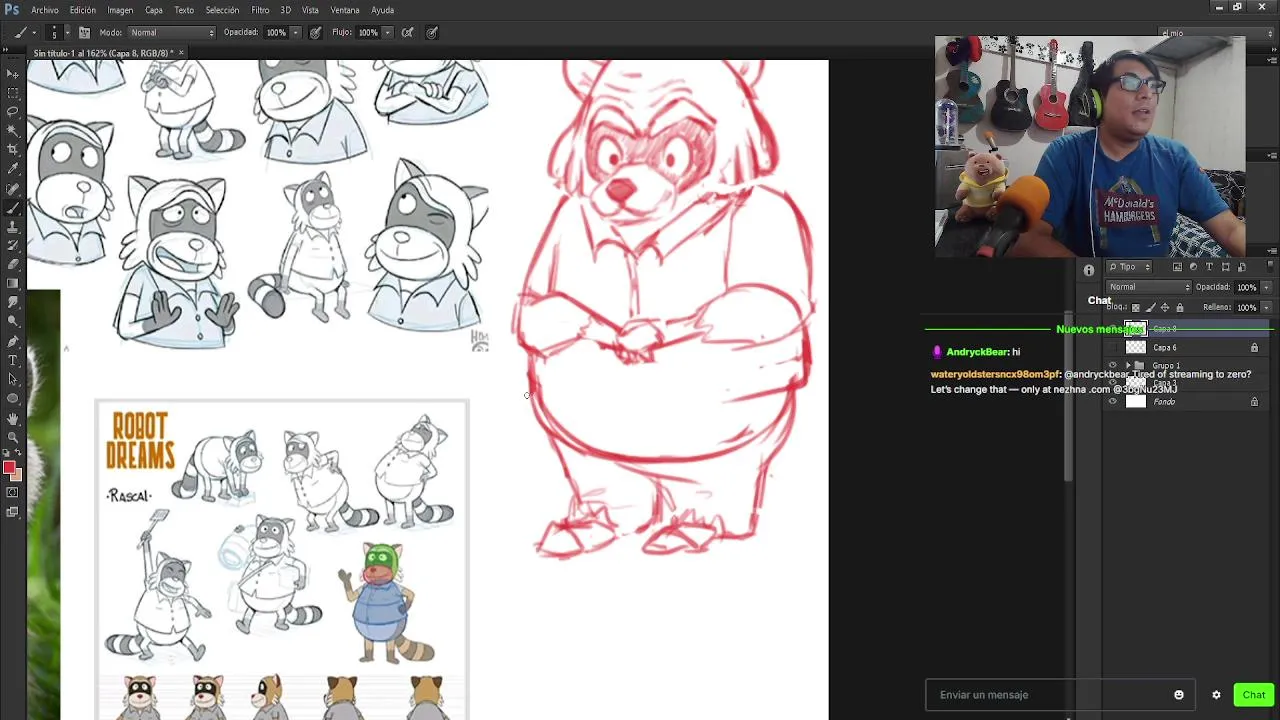Select the Clone Stamp tool
Viewport: 1280px width, 720px height.
(12, 226)
